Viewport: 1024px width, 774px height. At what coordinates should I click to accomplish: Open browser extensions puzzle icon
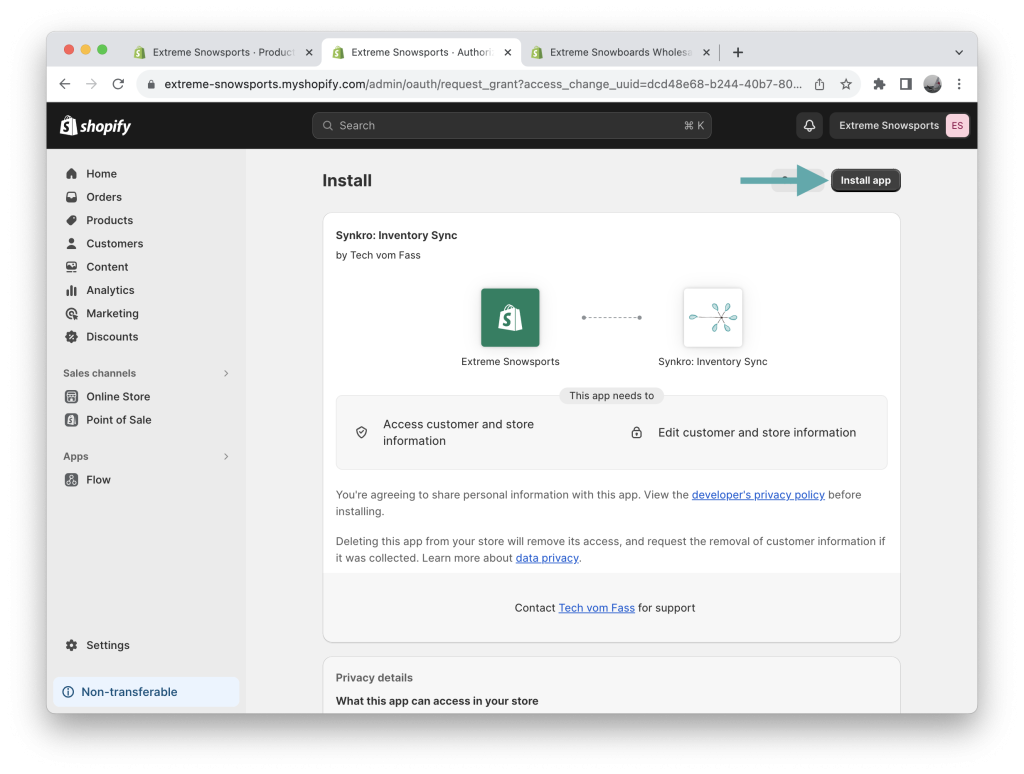[x=879, y=84]
